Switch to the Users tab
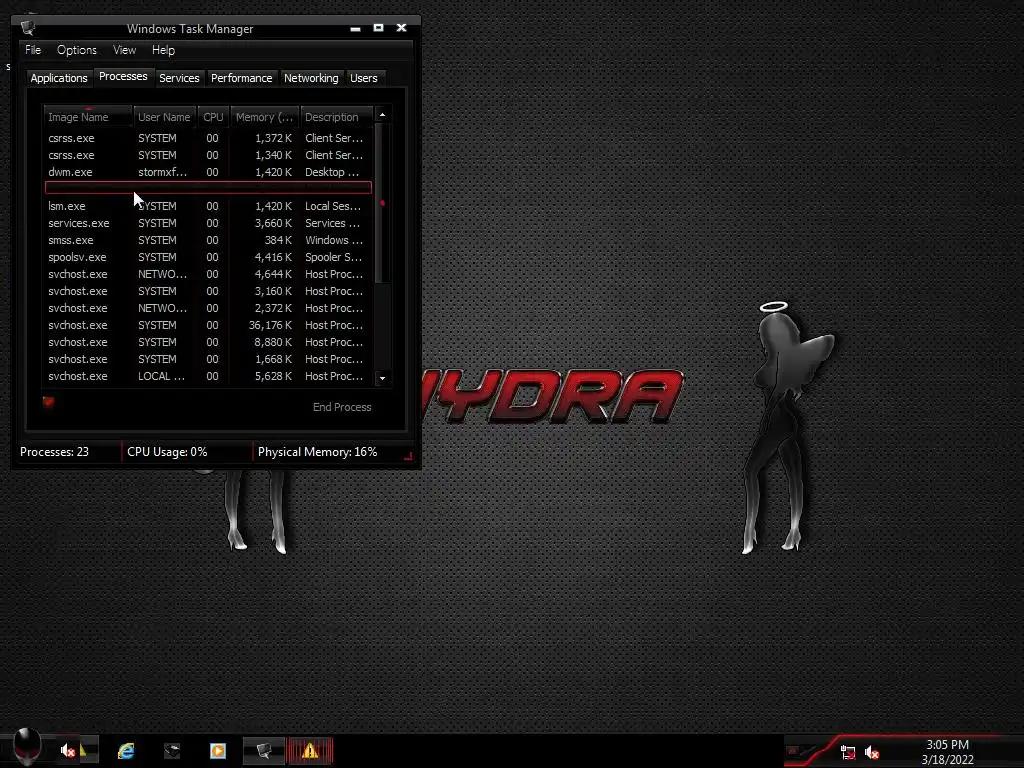 point(364,78)
